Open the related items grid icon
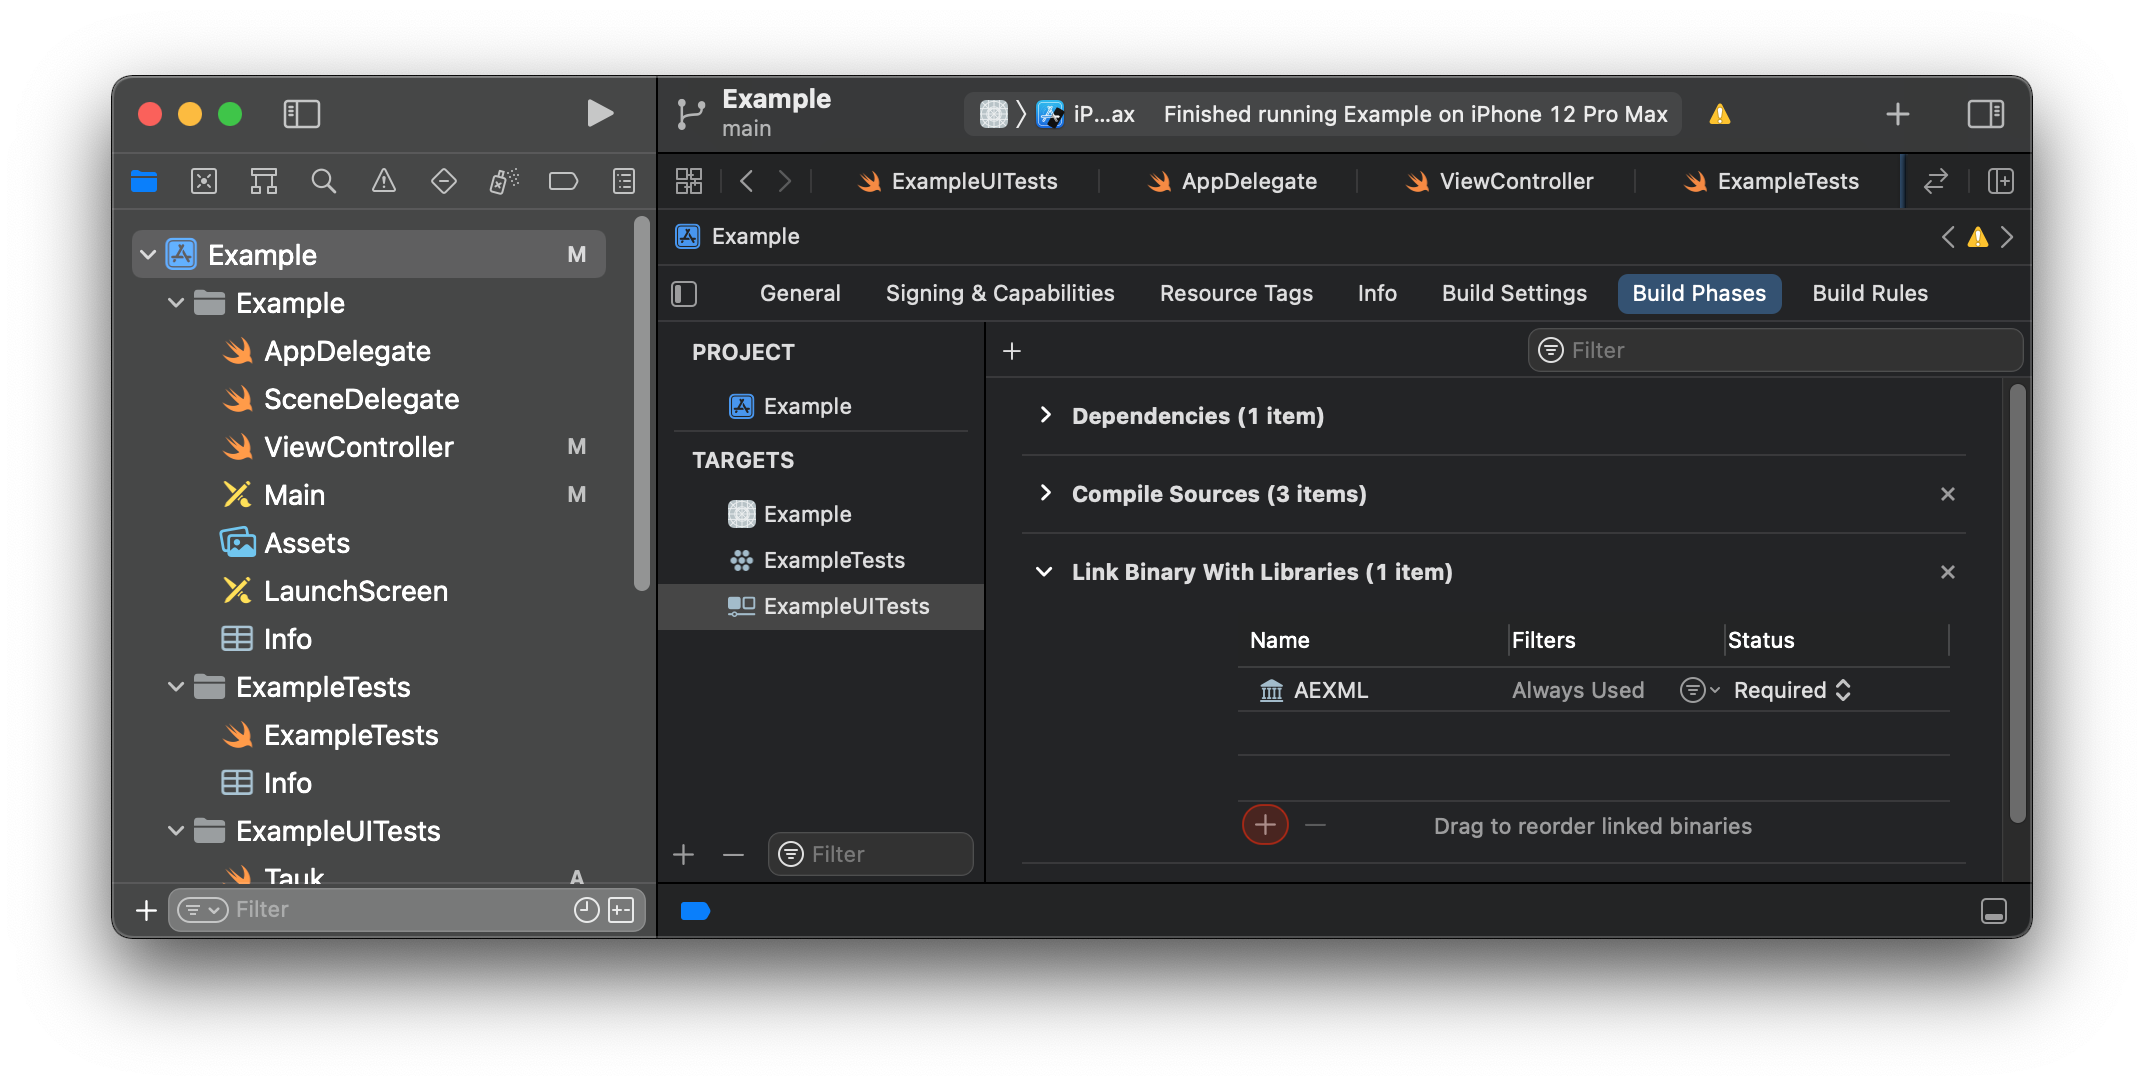Viewport: 2144px width, 1086px height. pos(689,181)
